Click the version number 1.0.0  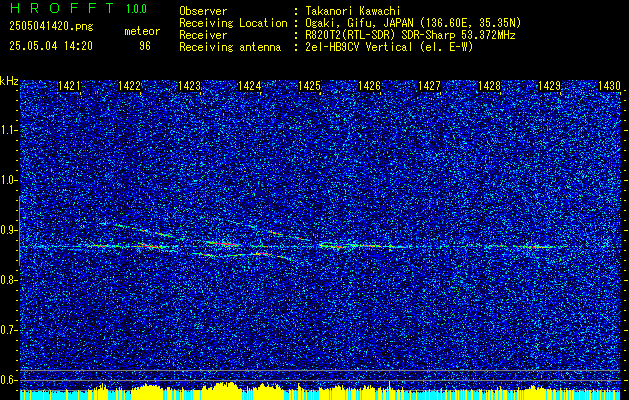click(136, 9)
